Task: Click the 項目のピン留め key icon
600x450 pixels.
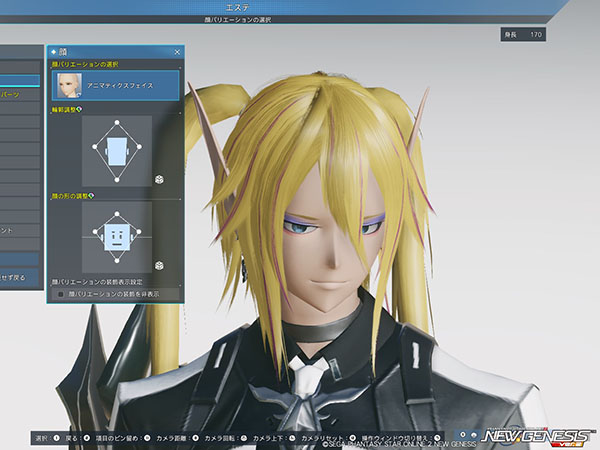Action: pyautogui.click(x=147, y=438)
